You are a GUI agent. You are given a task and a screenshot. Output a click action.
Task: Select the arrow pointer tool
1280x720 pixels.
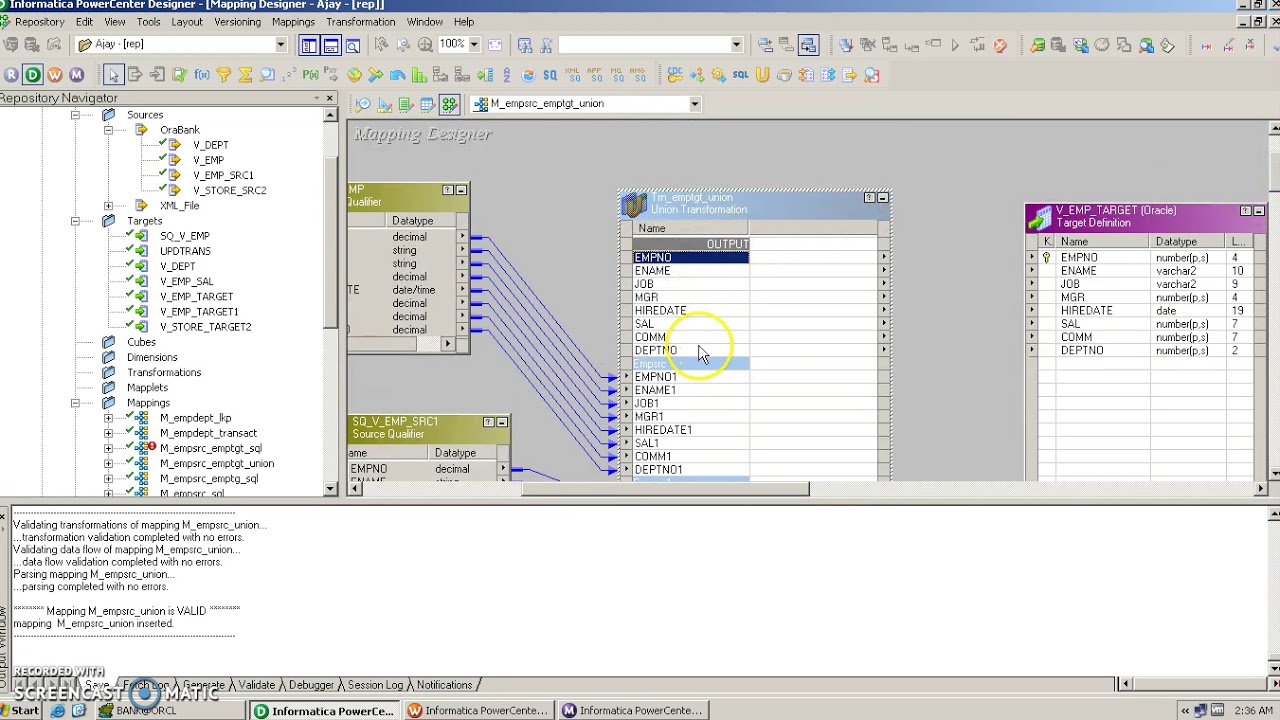click(113, 75)
